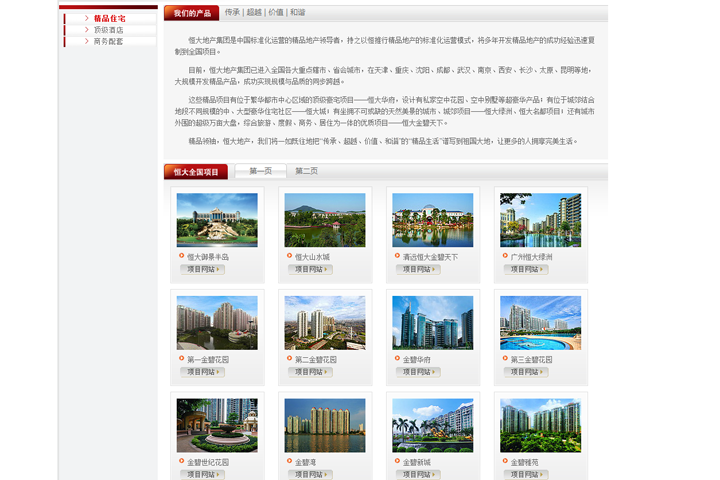The width and height of the screenshot is (720, 480).
Task: Open the 金碧湾 project name link
Action: [x=308, y=462]
